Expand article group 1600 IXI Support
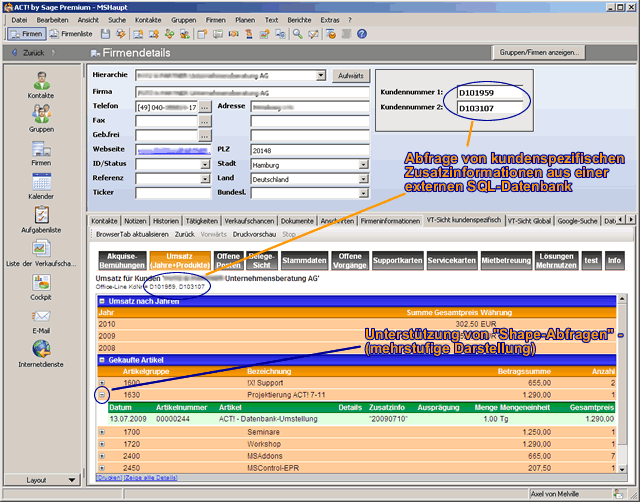The image size is (640, 502). 102,382
